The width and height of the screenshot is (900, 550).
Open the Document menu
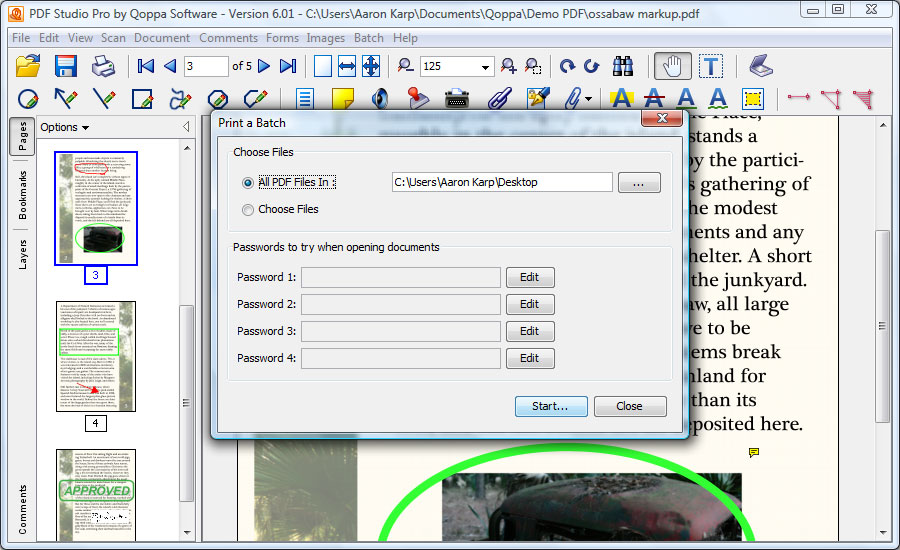162,38
